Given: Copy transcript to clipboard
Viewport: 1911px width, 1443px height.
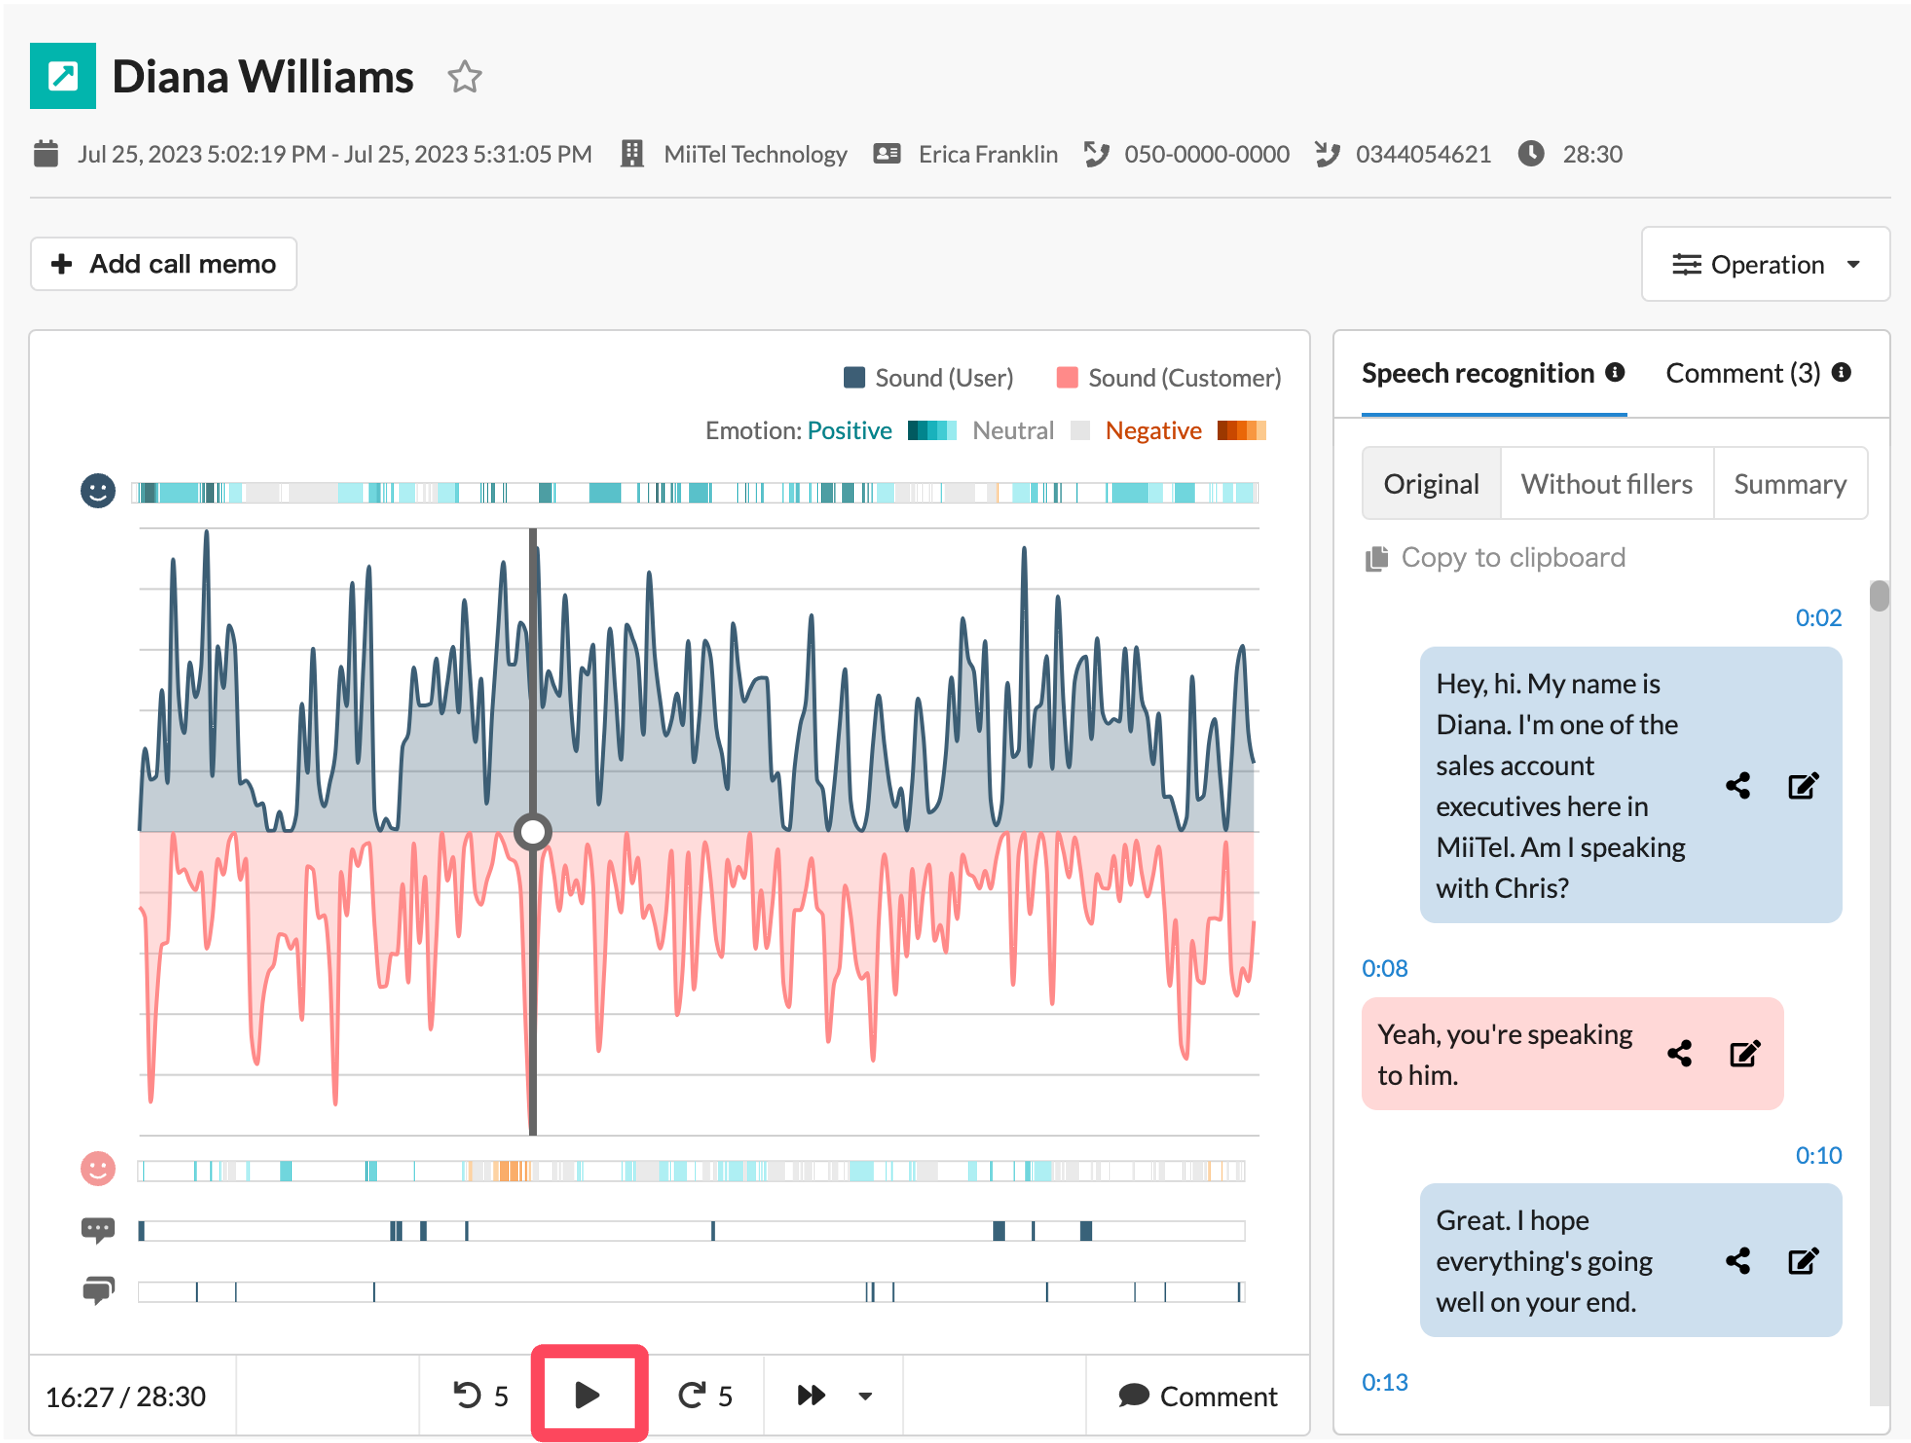Looking at the screenshot, I should [1495, 557].
